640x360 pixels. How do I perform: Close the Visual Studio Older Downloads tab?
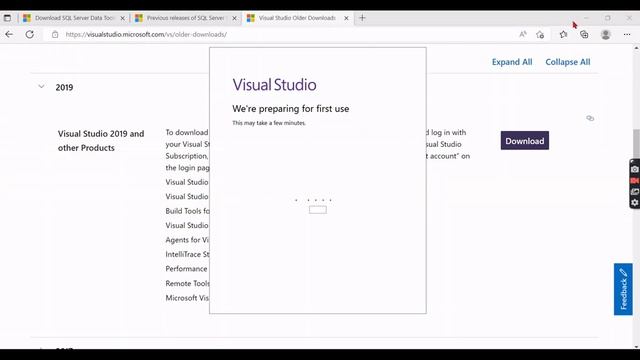(x=346, y=18)
